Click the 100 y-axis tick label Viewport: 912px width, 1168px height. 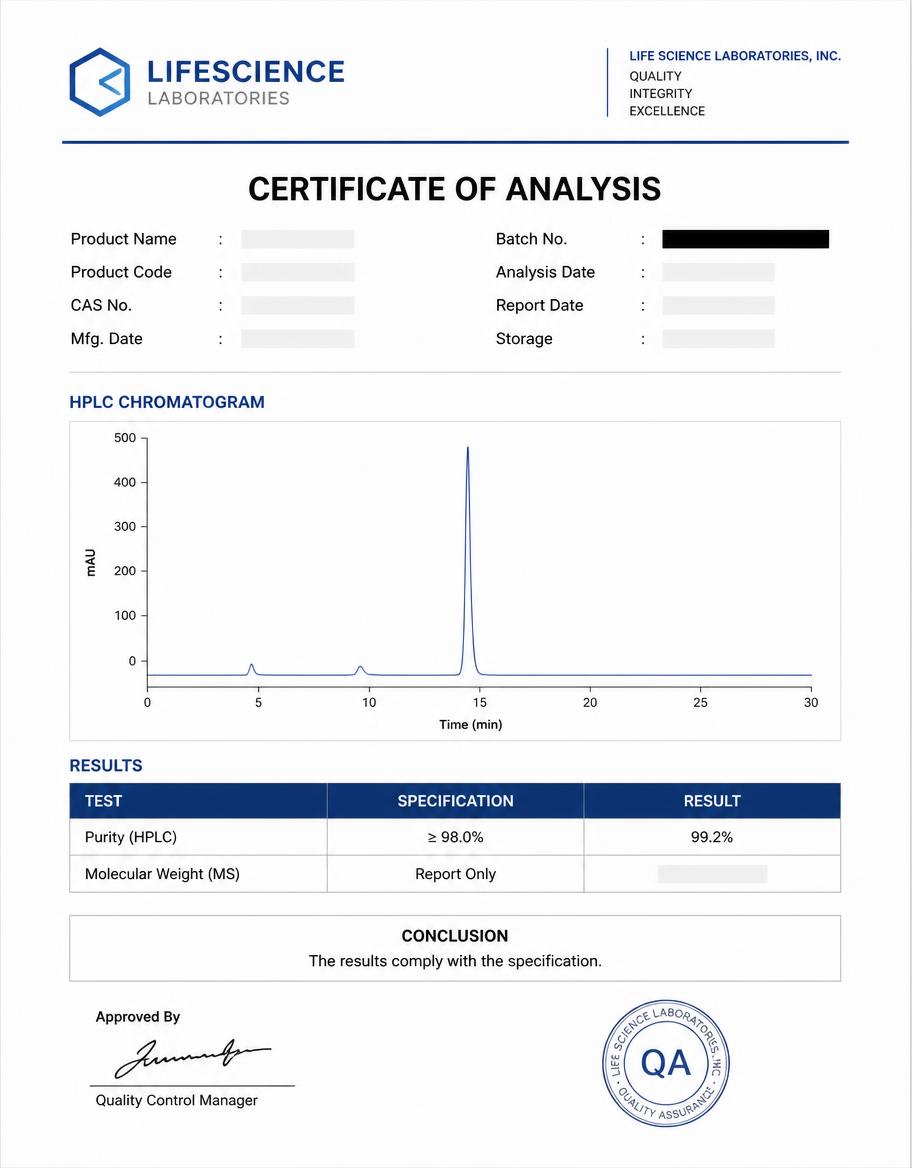(x=125, y=616)
